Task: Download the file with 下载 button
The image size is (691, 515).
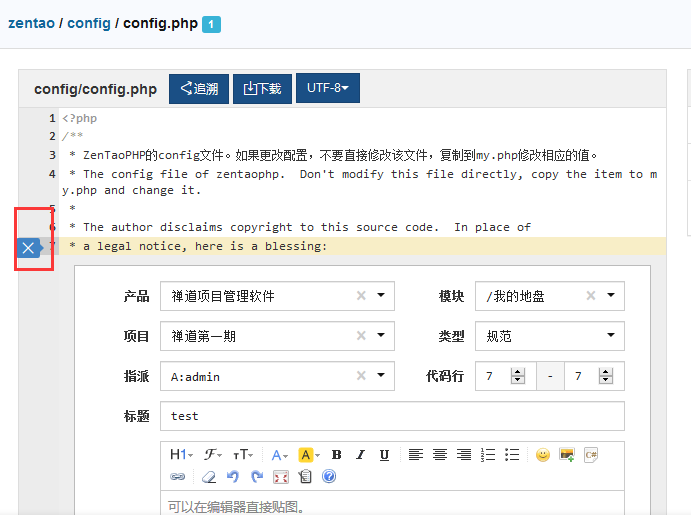Action: (262, 89)
